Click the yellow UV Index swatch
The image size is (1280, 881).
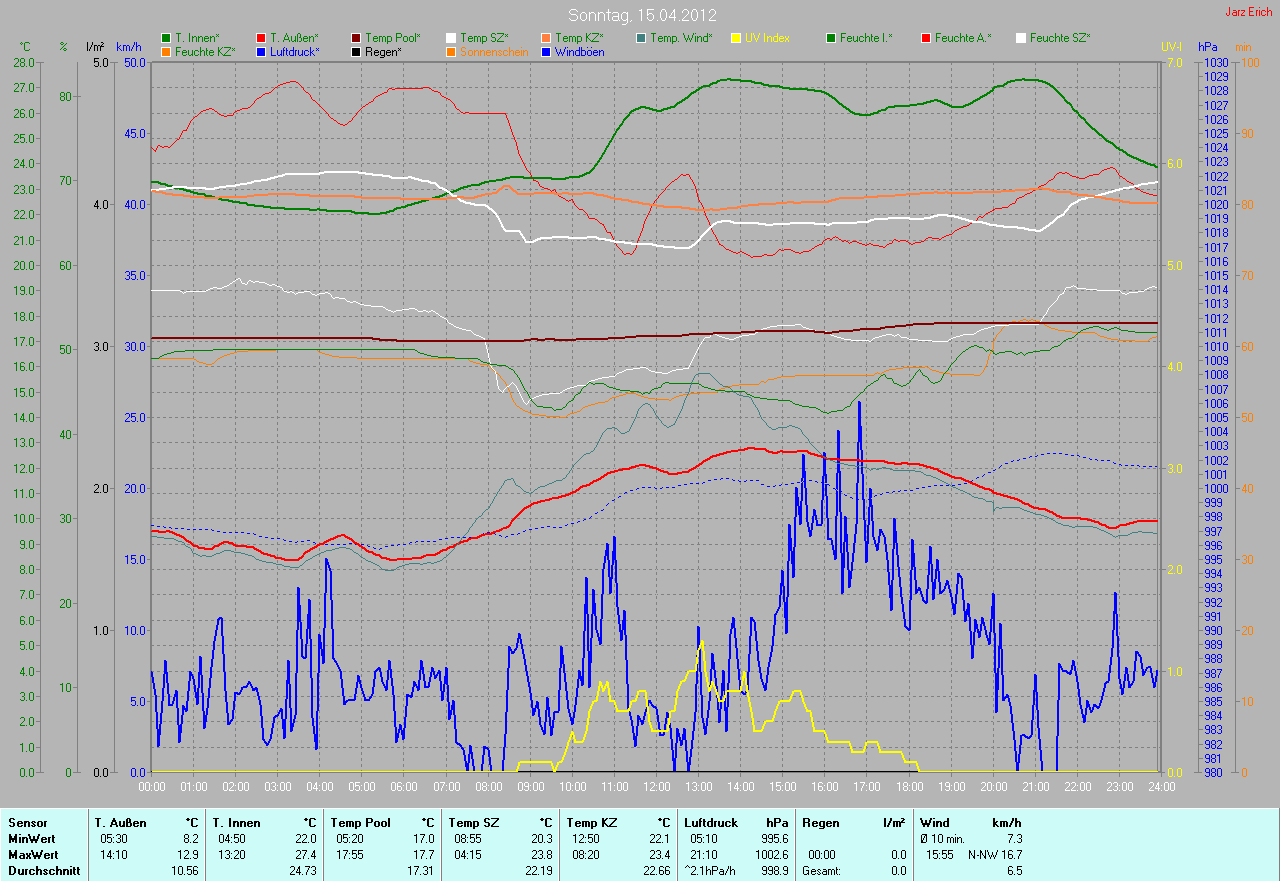(736, 38)
